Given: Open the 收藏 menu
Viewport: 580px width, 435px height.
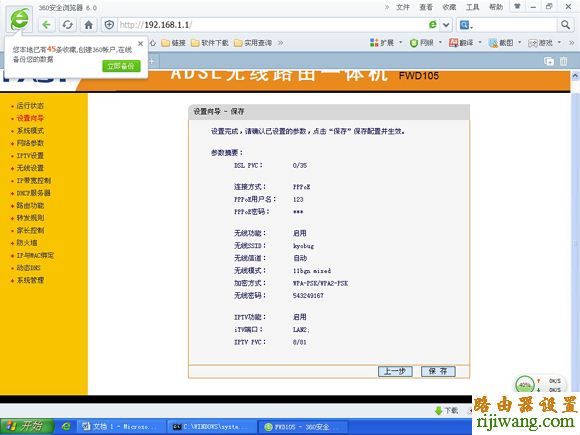Looking at the screenshot, I should (x=449, y=7).
